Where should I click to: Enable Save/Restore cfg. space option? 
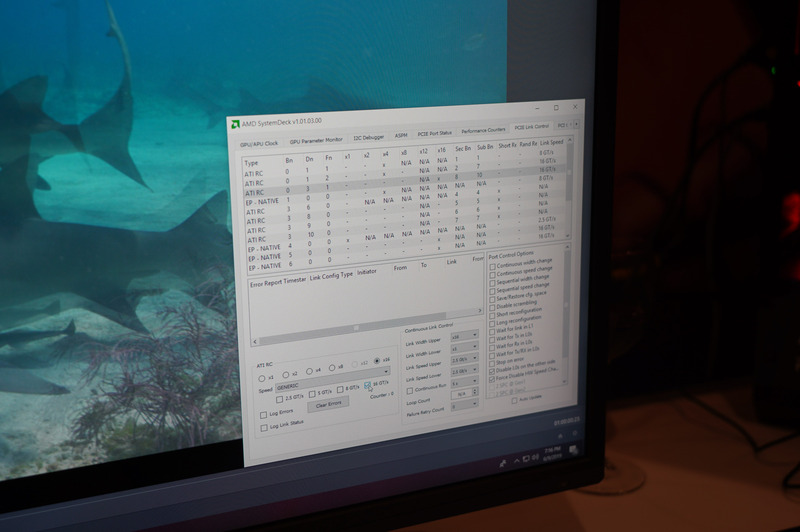point(492,299)
